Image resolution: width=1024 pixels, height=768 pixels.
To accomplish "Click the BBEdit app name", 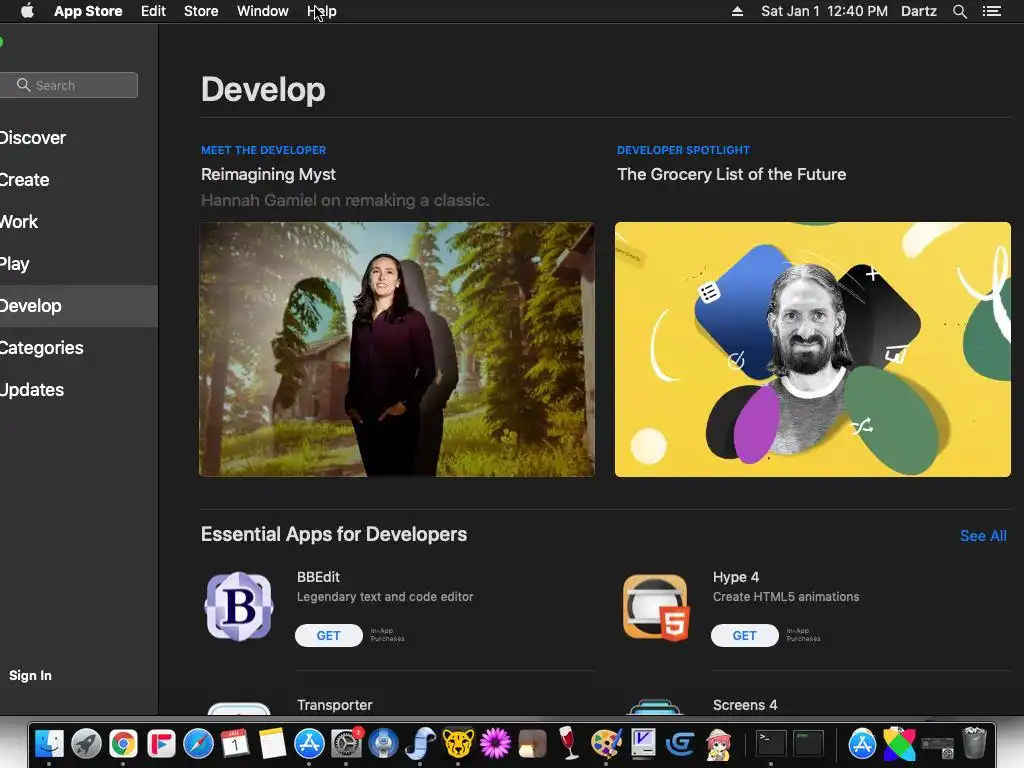I will pos(318,577).
